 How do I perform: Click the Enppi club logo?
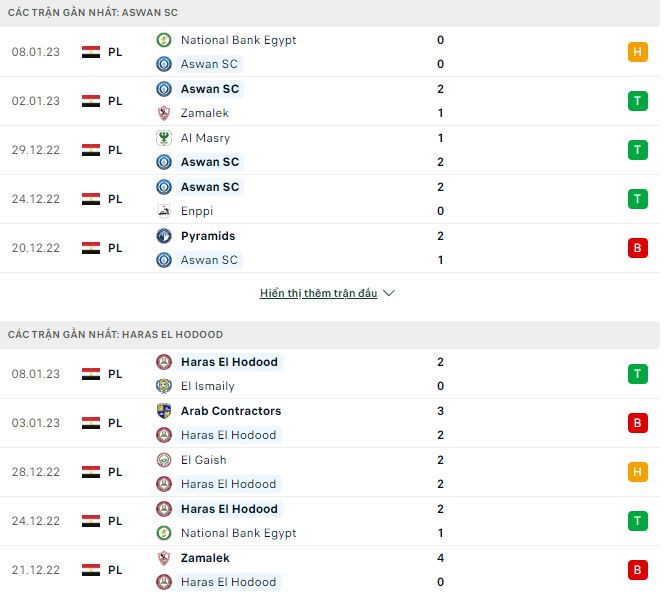tap(164, 211)
